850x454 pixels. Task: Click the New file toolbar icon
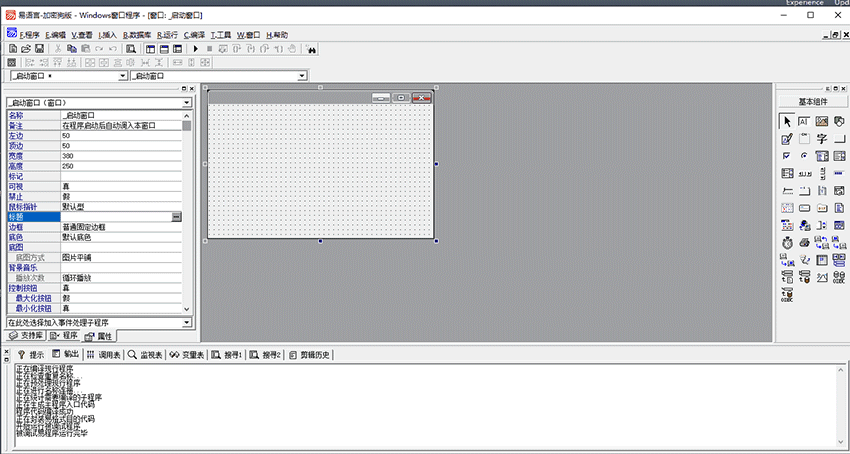(12, 49)
